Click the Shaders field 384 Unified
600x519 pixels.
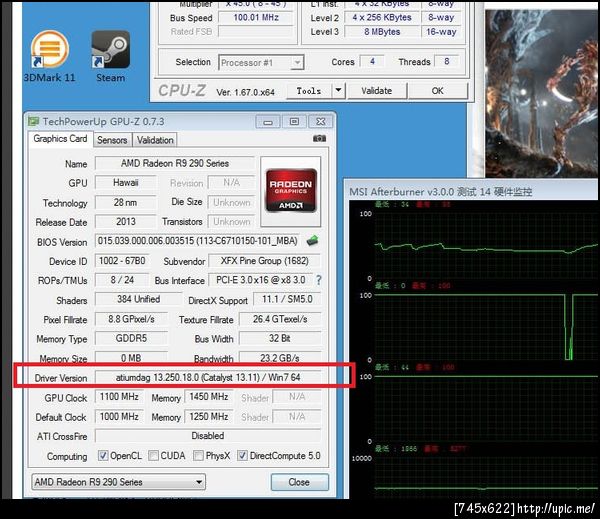[139, 299]
